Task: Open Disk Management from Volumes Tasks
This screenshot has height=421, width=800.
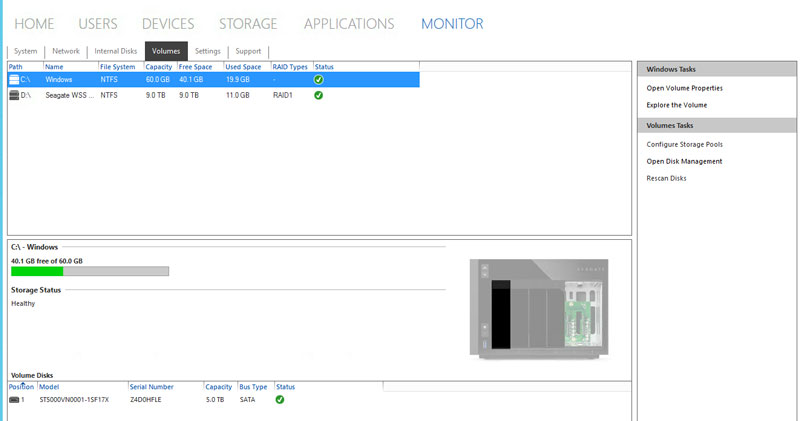Action: click(x=684, y=161)
